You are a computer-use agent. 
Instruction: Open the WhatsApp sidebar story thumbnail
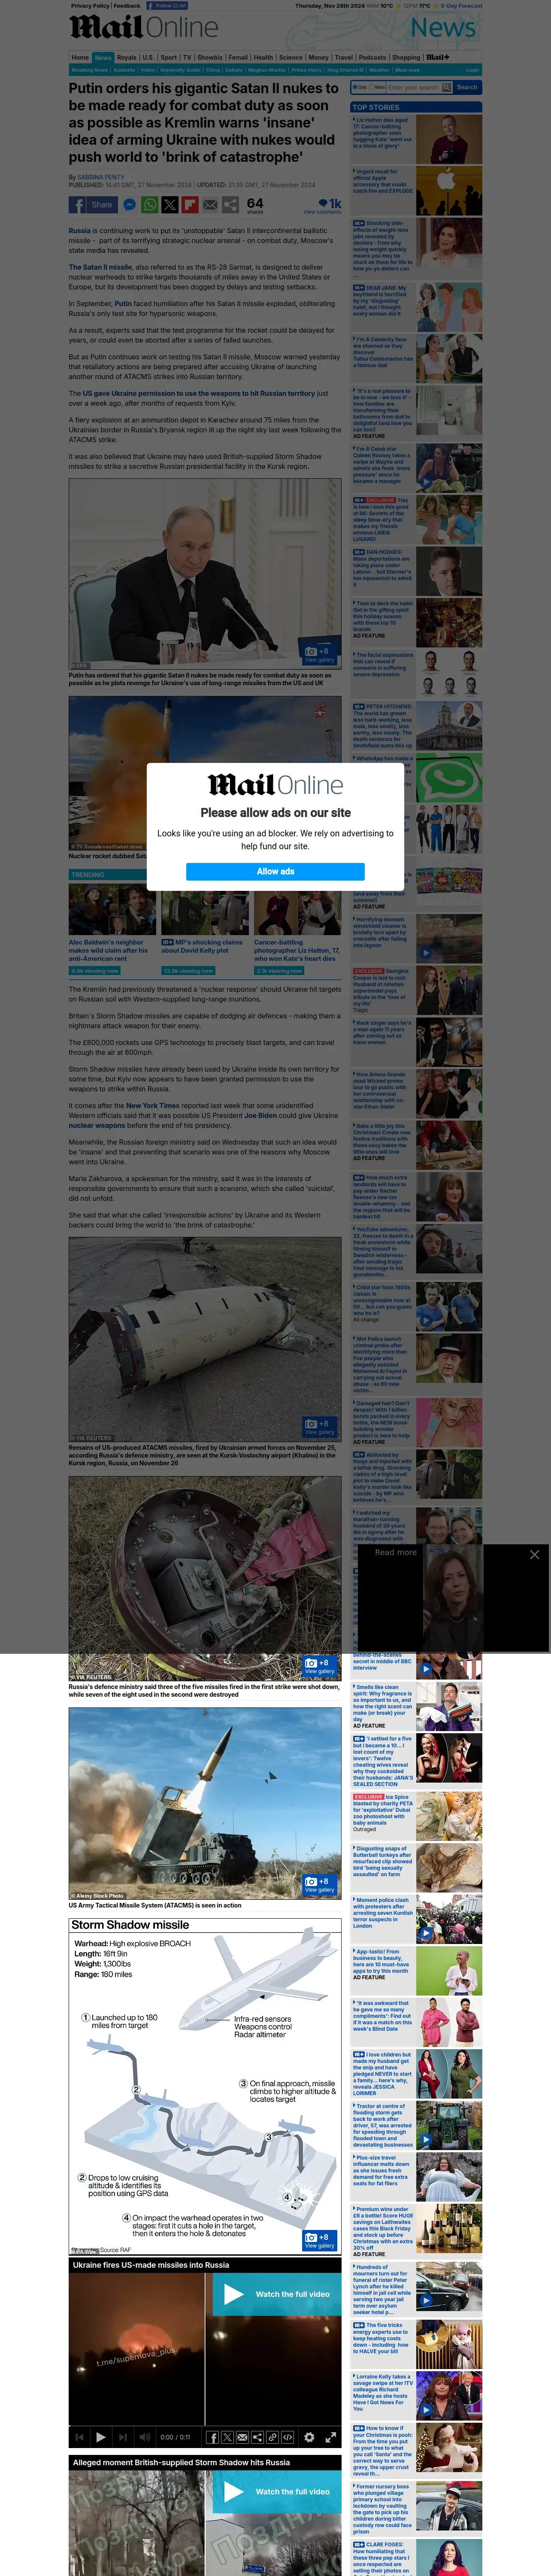click(449, 778)
